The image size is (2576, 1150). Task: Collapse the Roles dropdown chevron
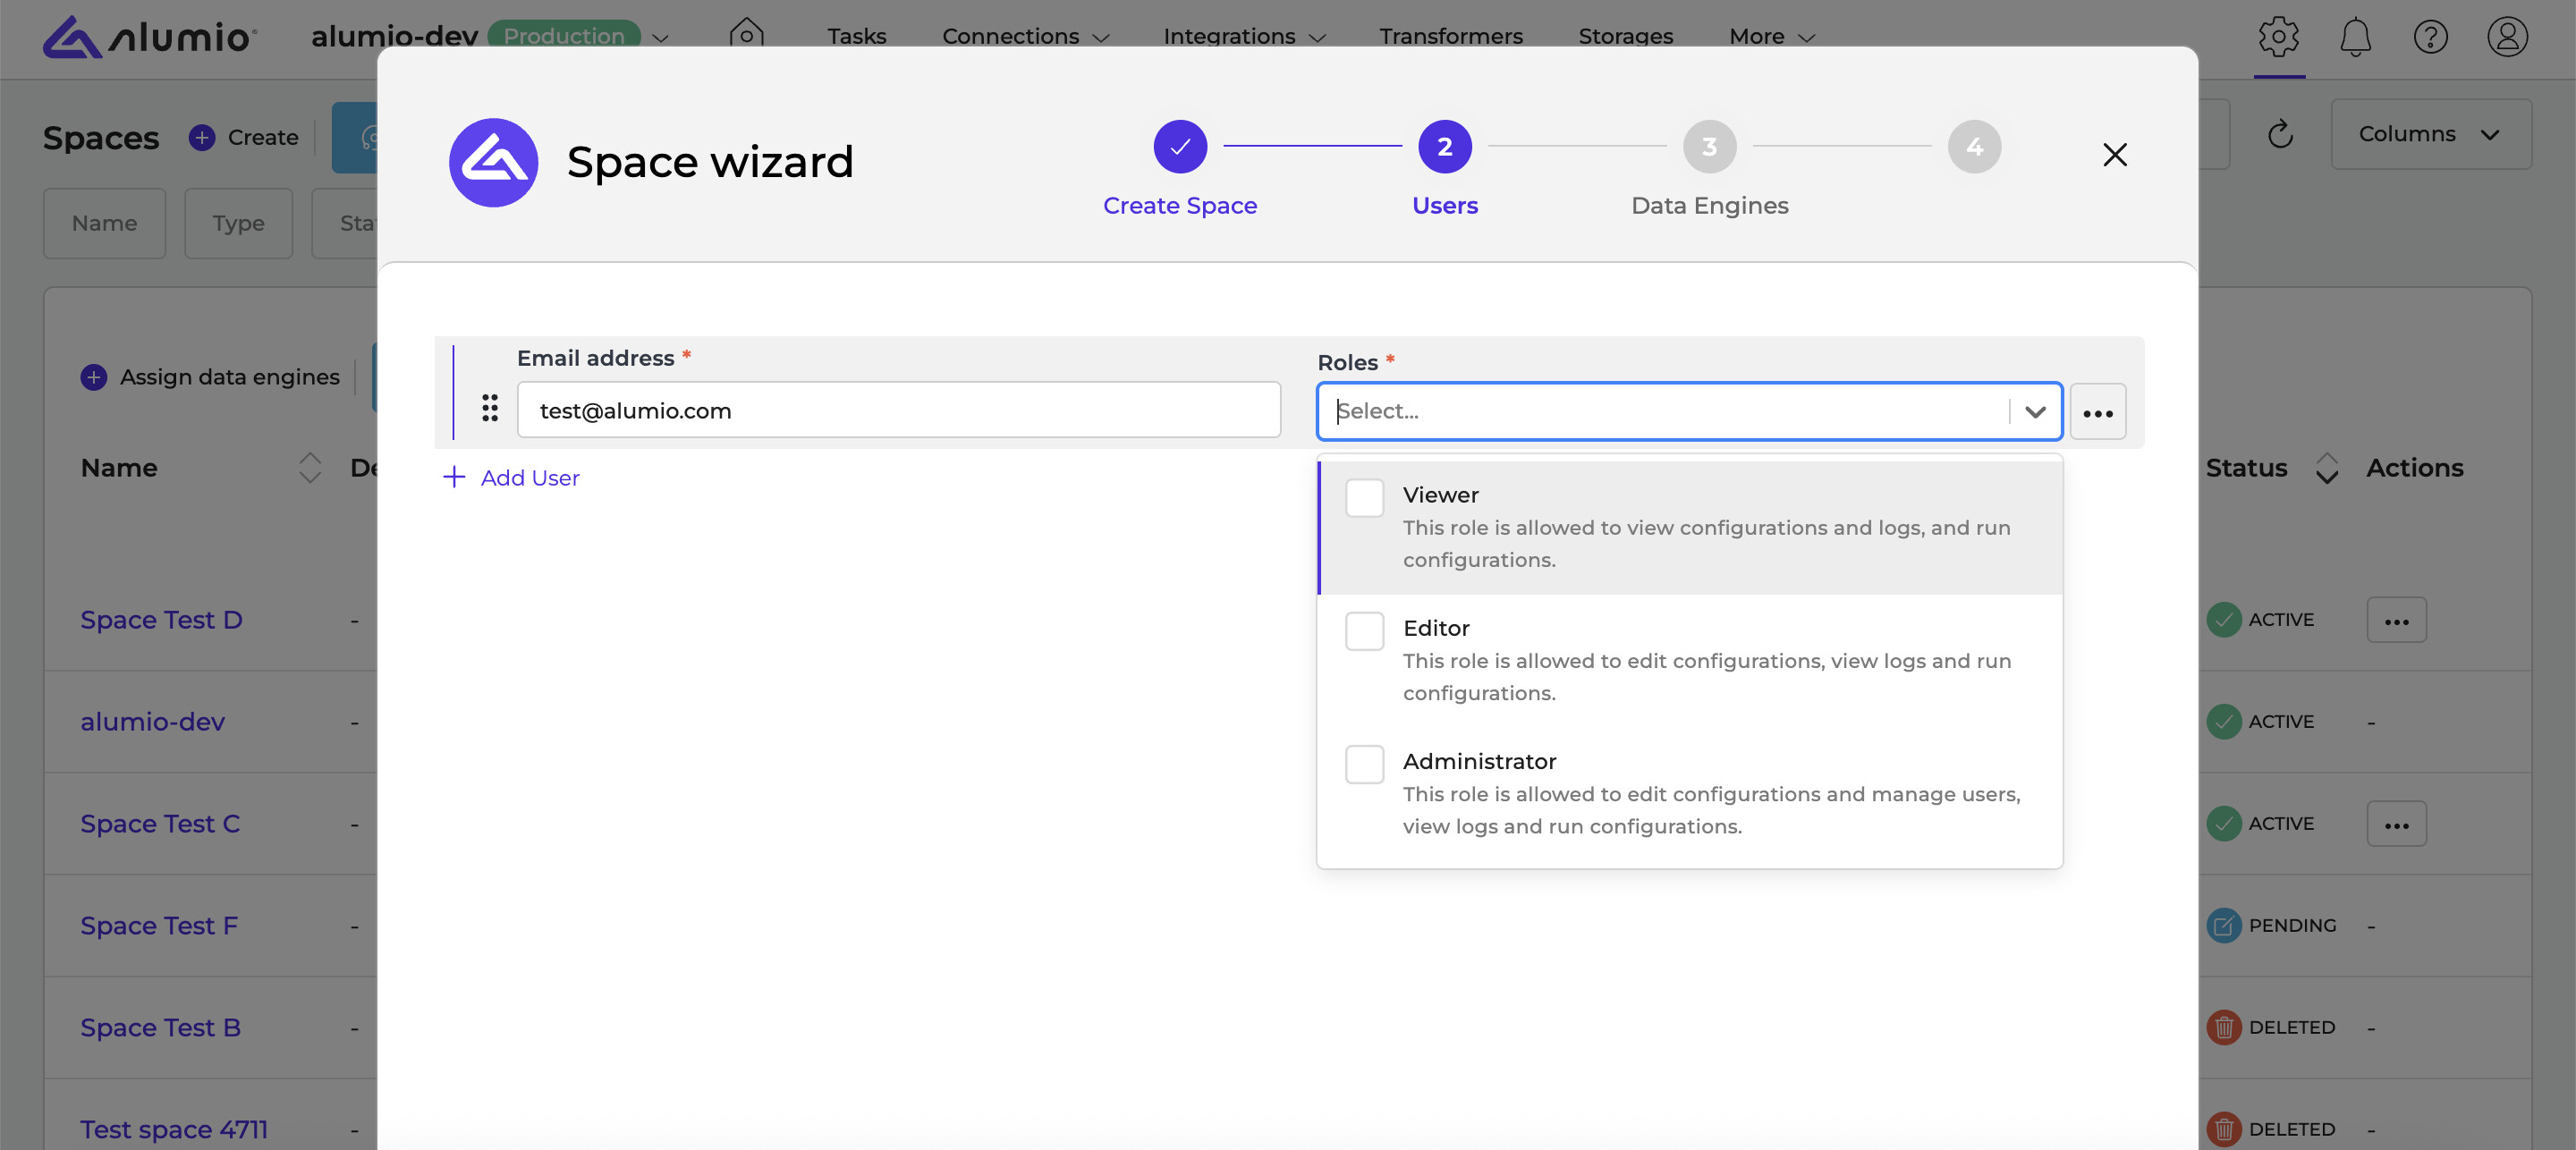[2034, 412]
